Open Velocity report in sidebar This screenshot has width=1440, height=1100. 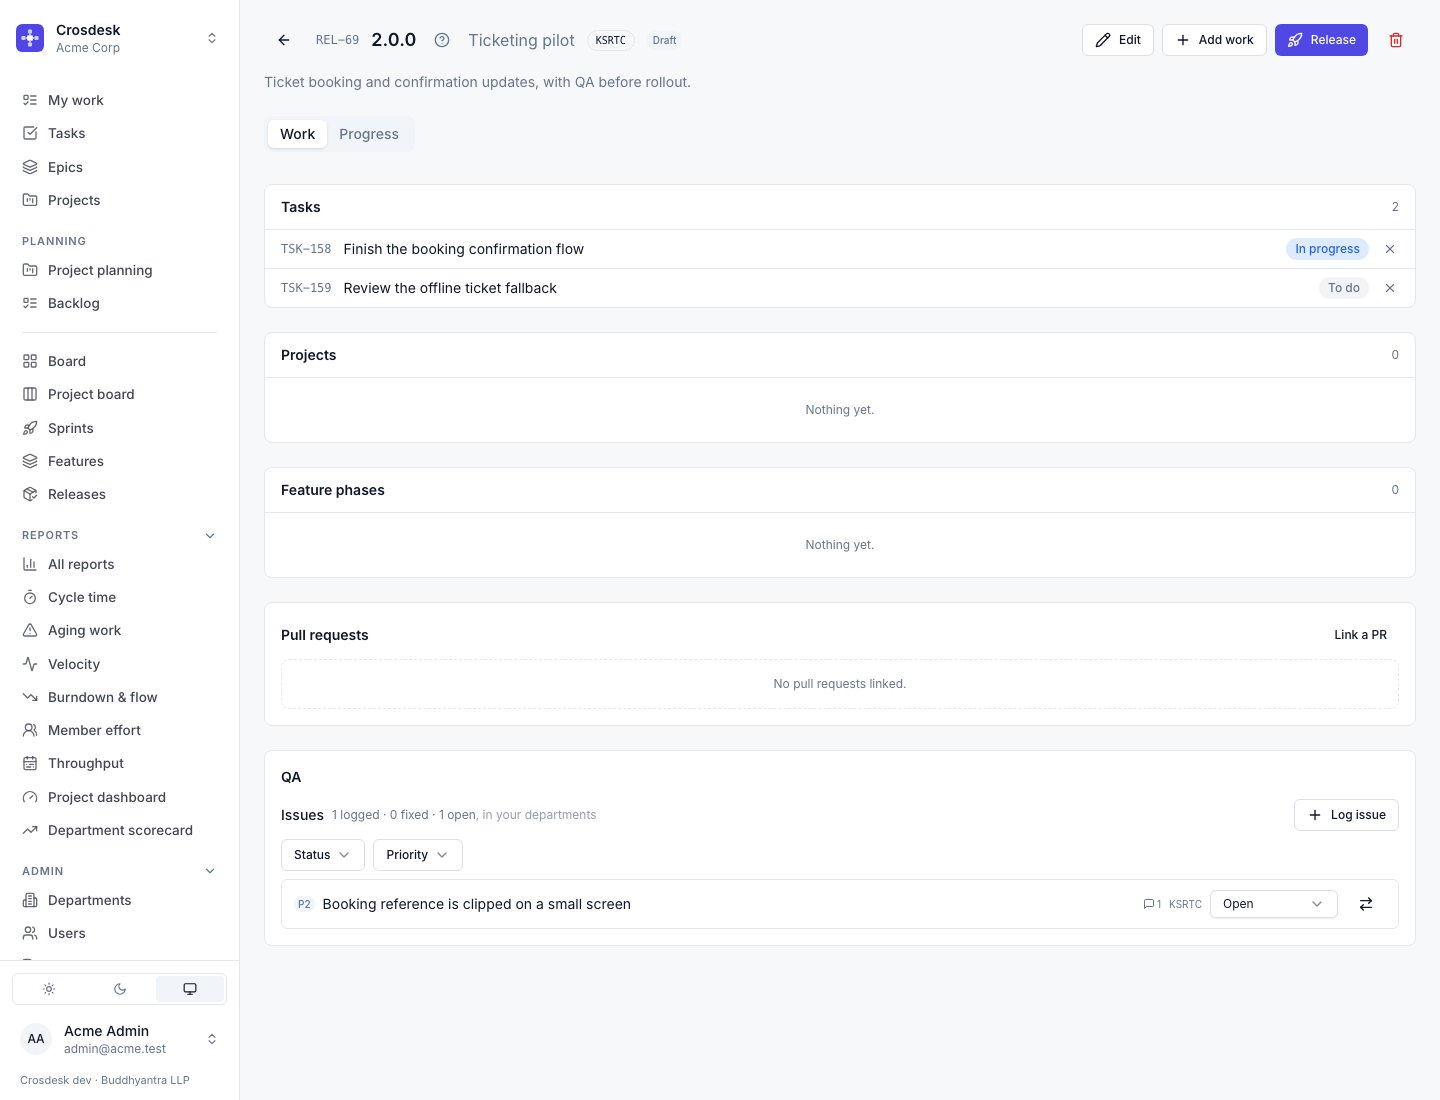tap(119, 664)
